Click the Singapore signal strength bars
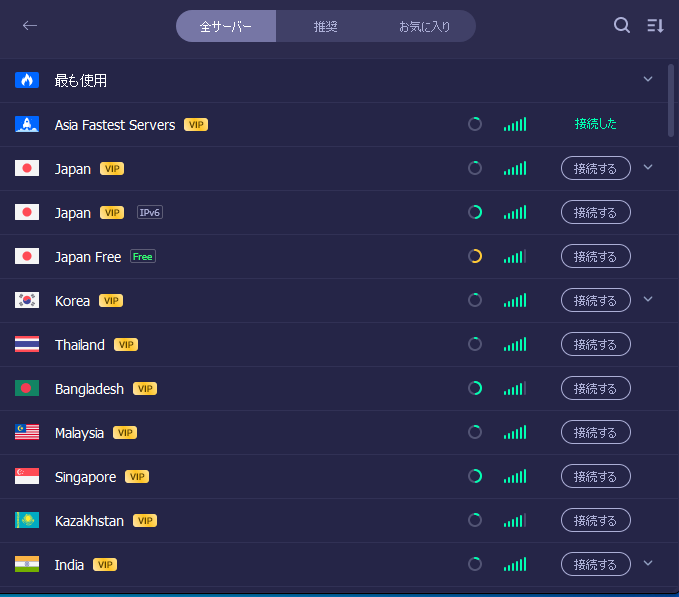The width and height of the screenshot is (679, 597). click(515, 477)
